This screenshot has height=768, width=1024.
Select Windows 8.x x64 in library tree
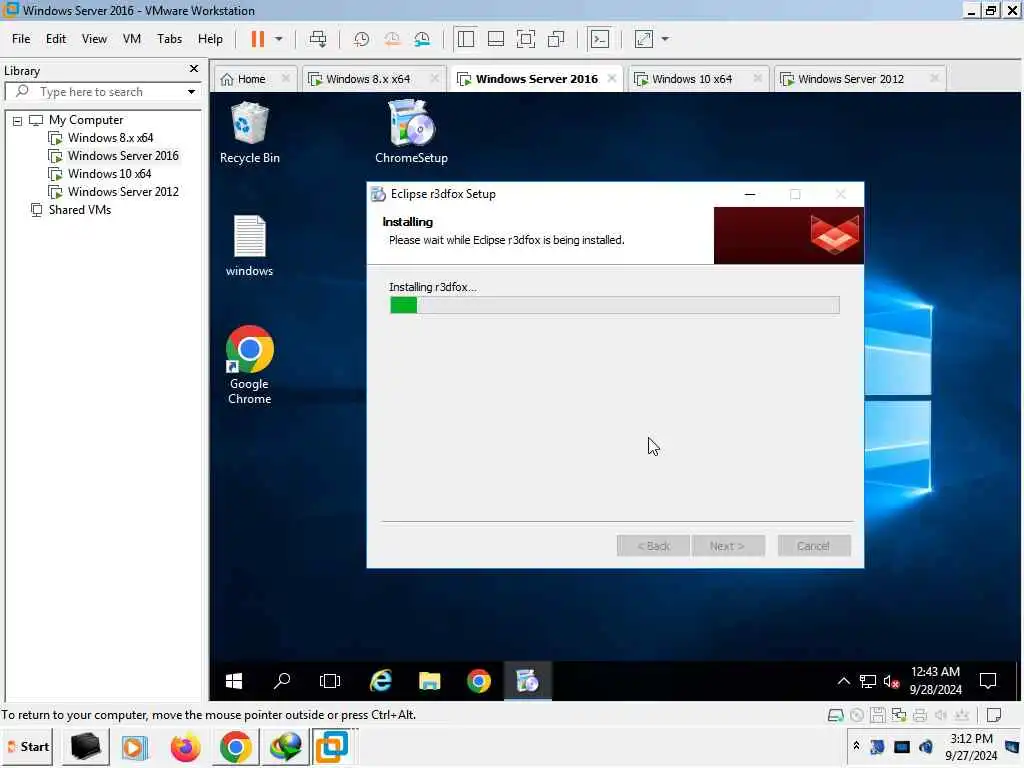110,138
